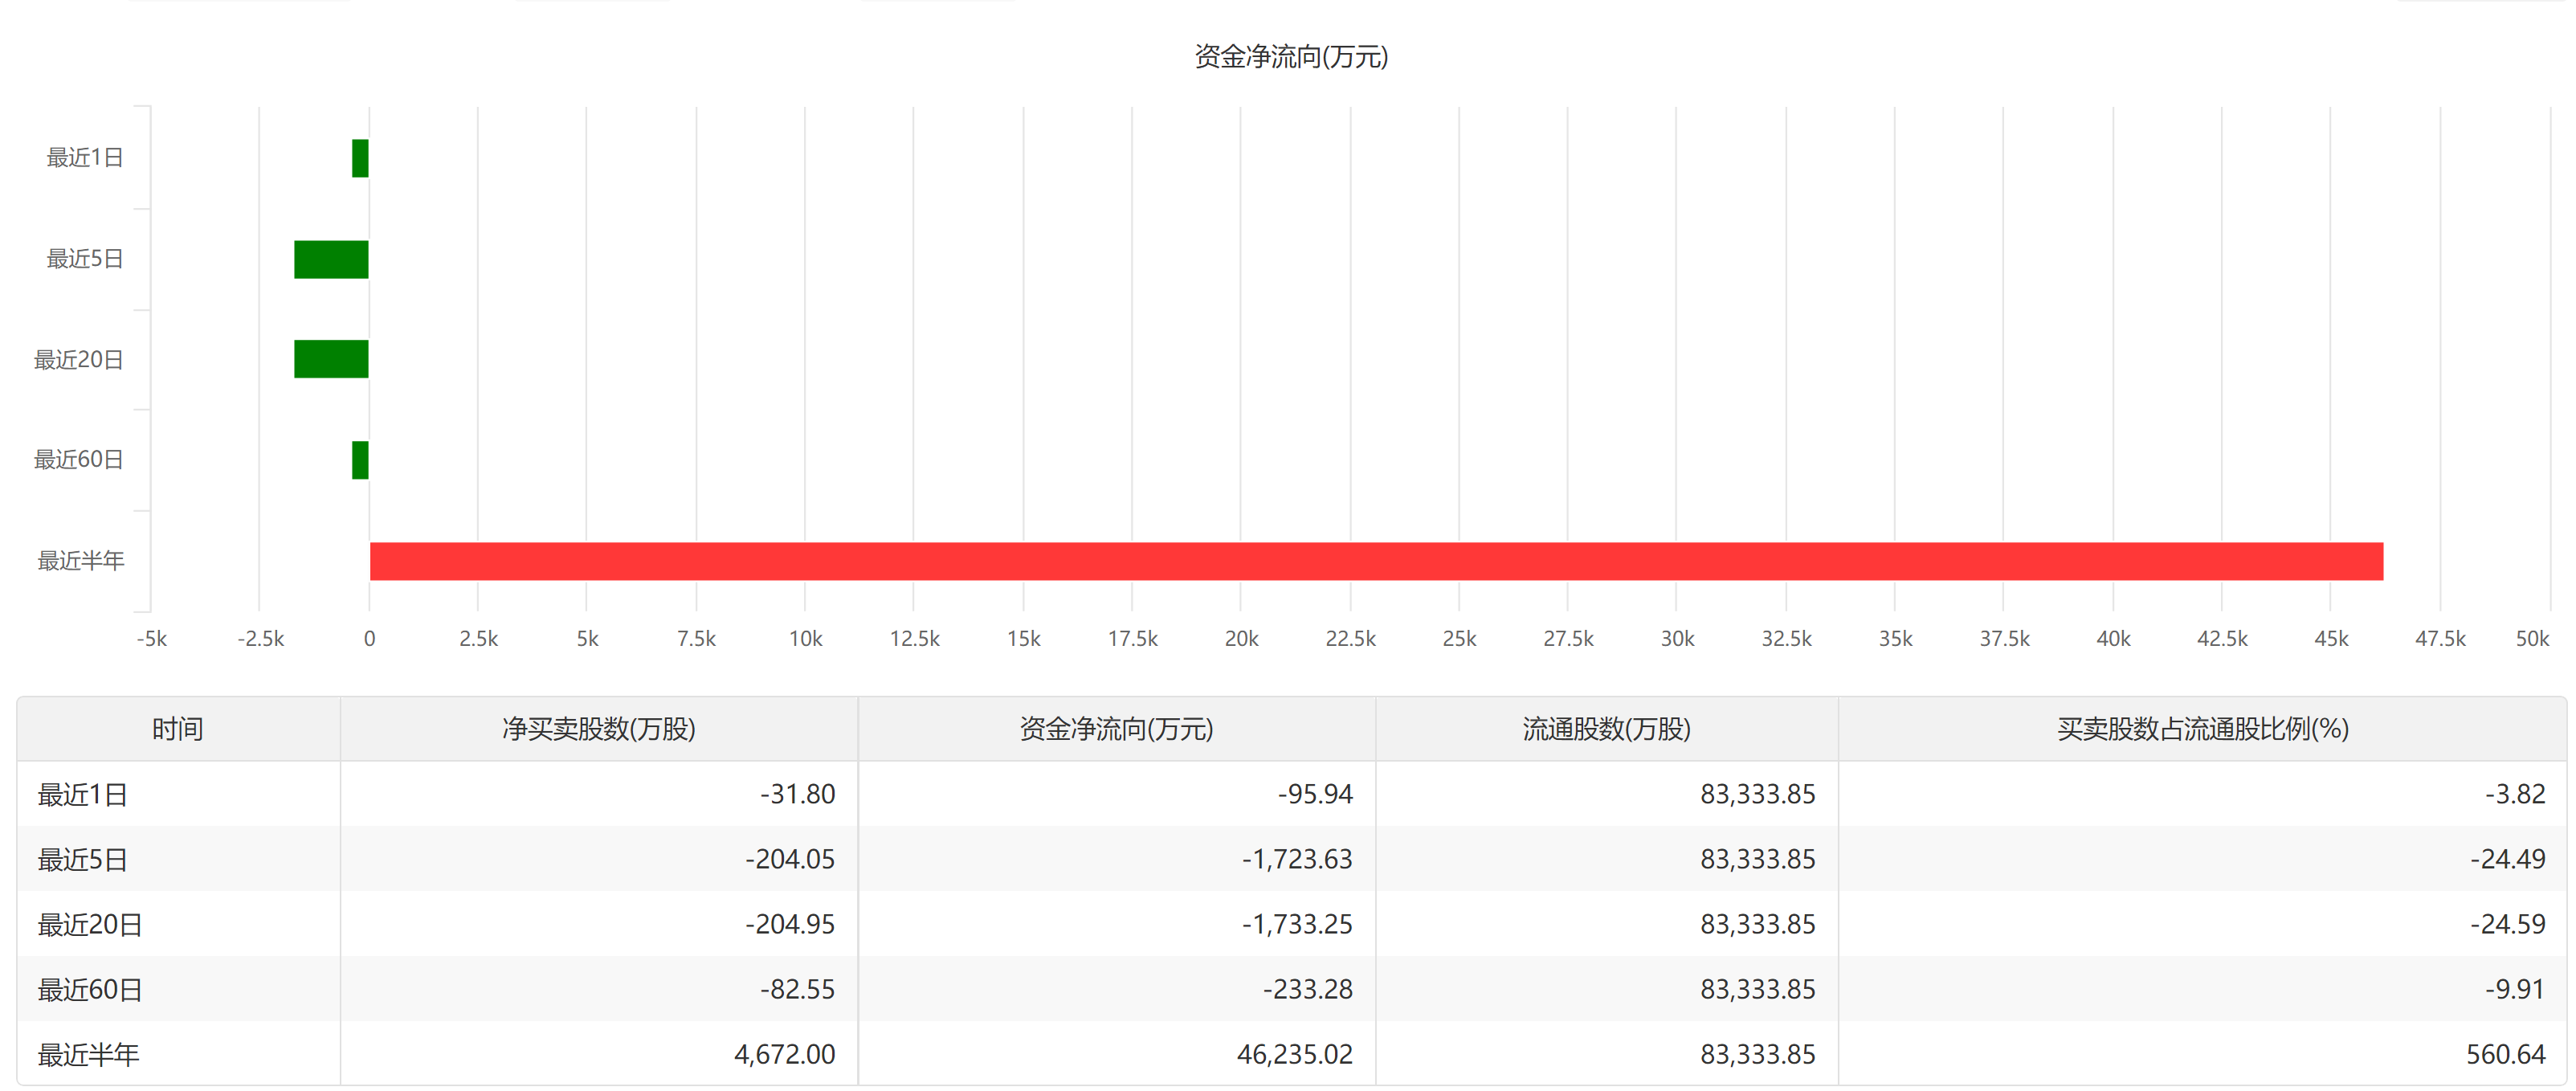Image resolution: width=2576 pixels, height=1091 pixels.
Task: Click the 最近半年 y-axis label in chart
Action: pyautogui.click(x=81, y=561)
